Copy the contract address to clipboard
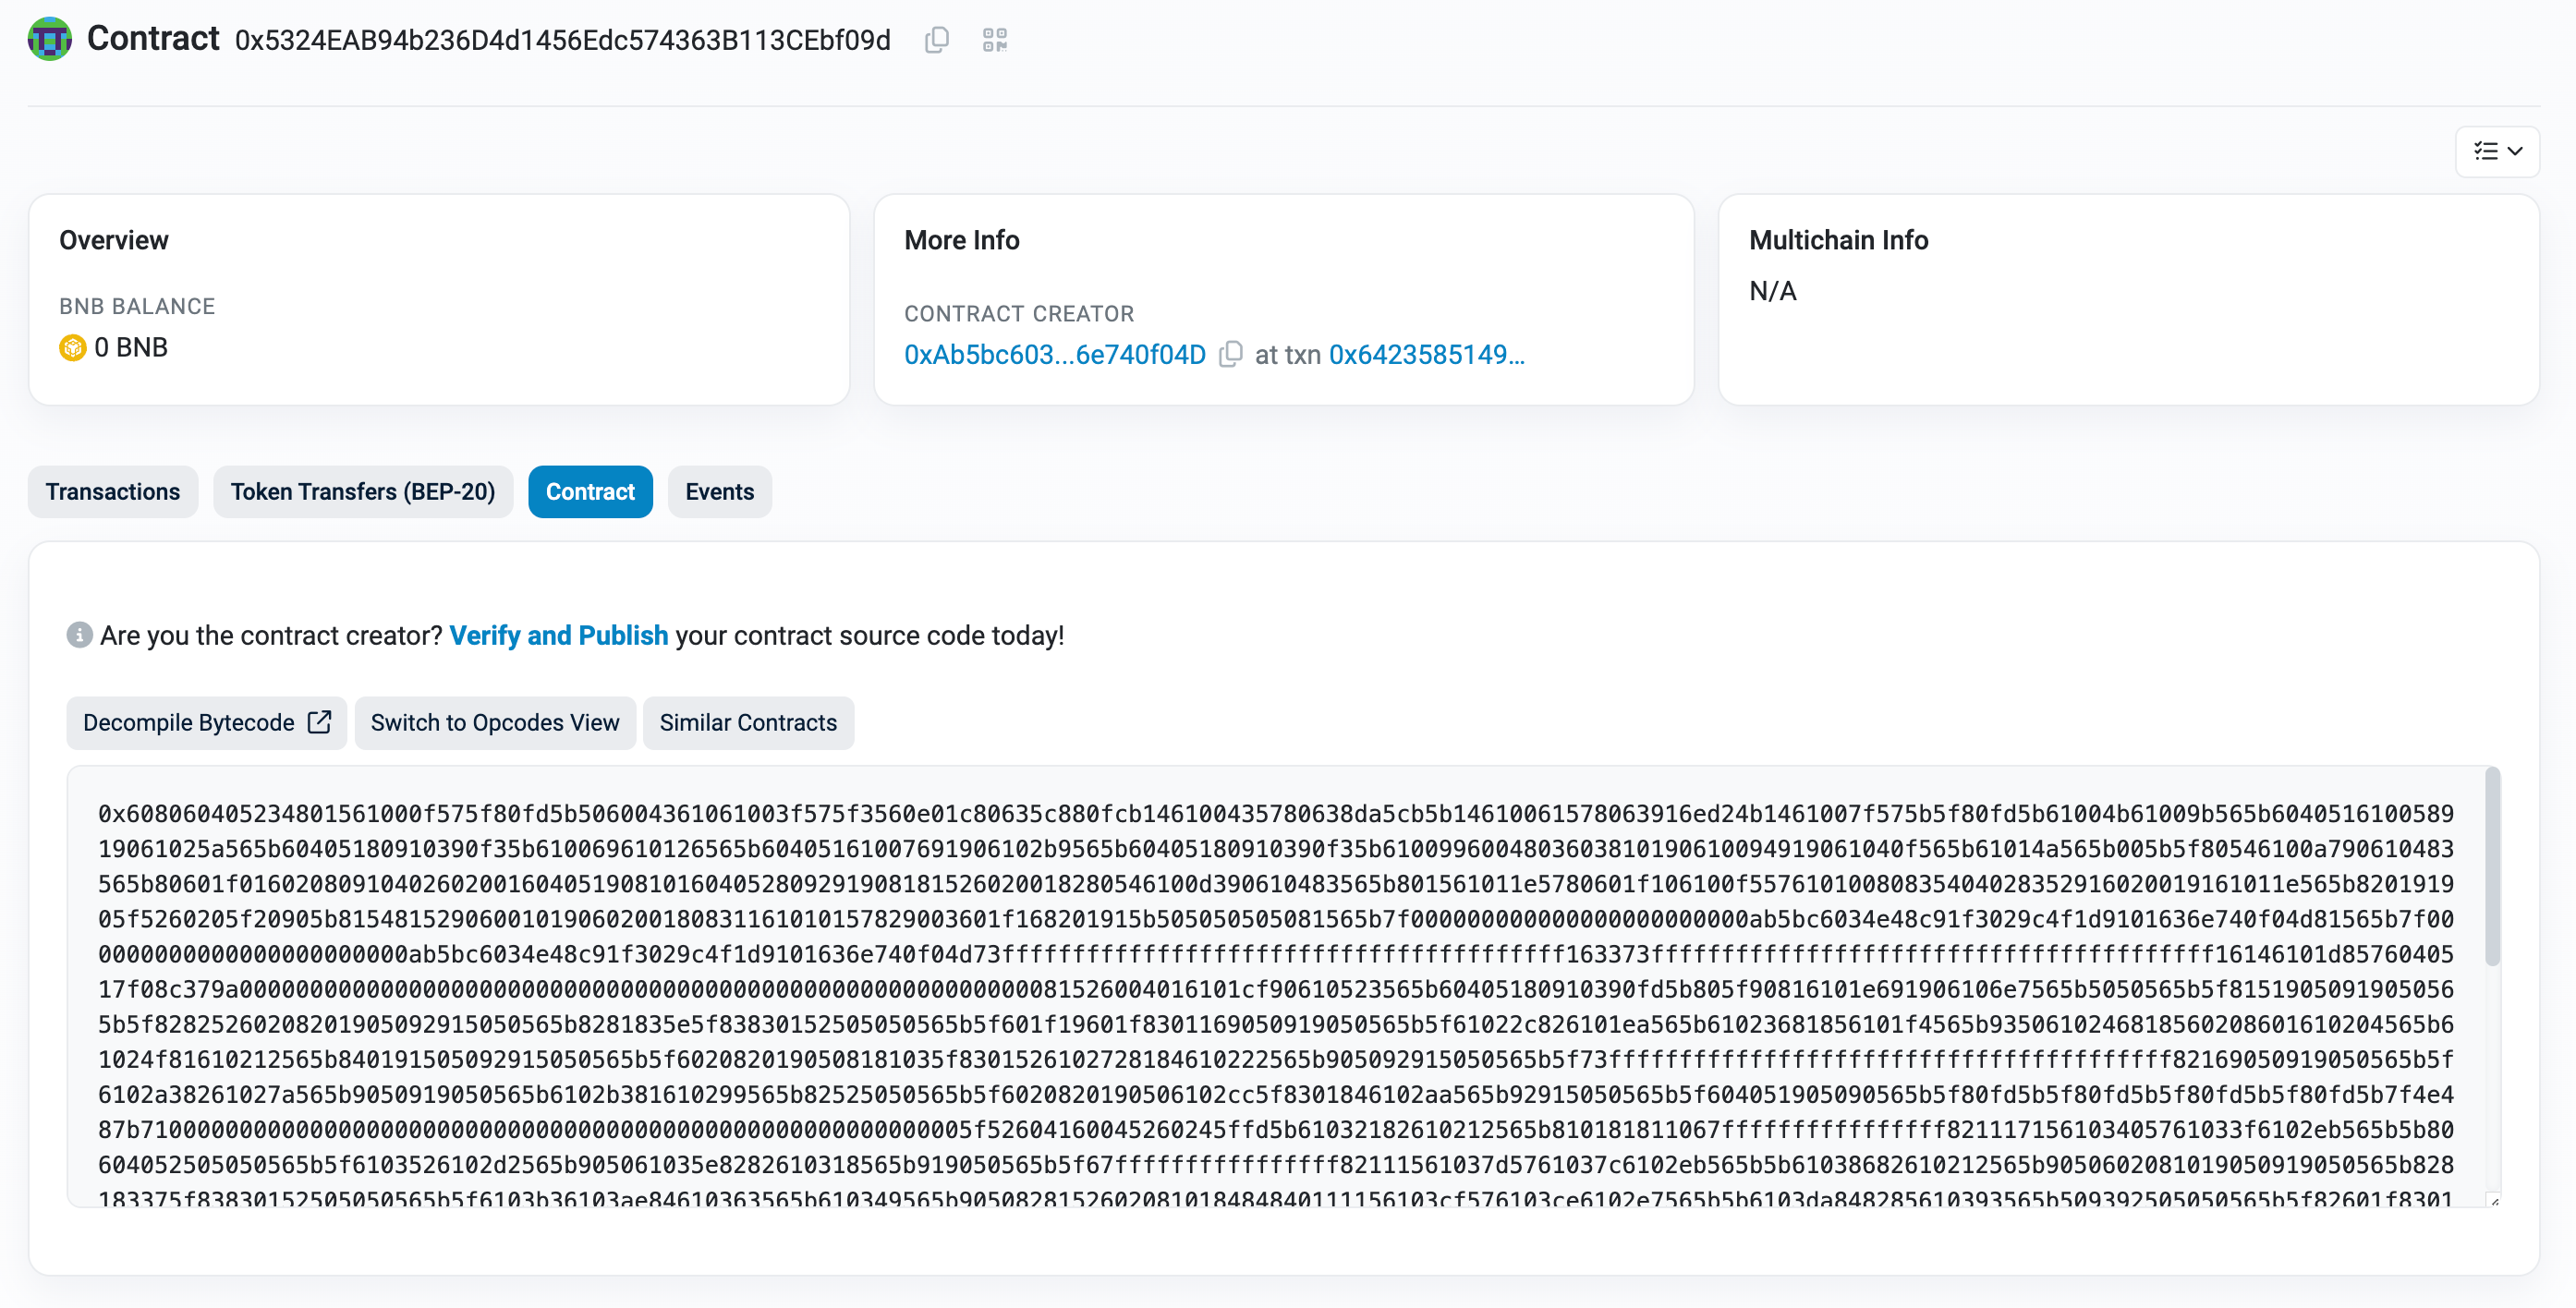This screenshot has height=1308, width=2576. (936, 40)
